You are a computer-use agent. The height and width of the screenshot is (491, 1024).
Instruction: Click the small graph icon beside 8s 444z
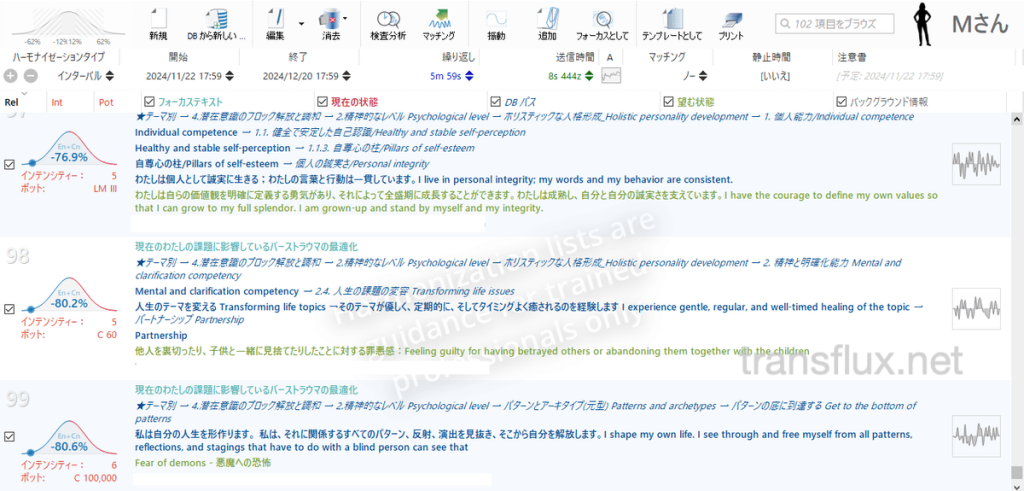[x=611, y=76]
